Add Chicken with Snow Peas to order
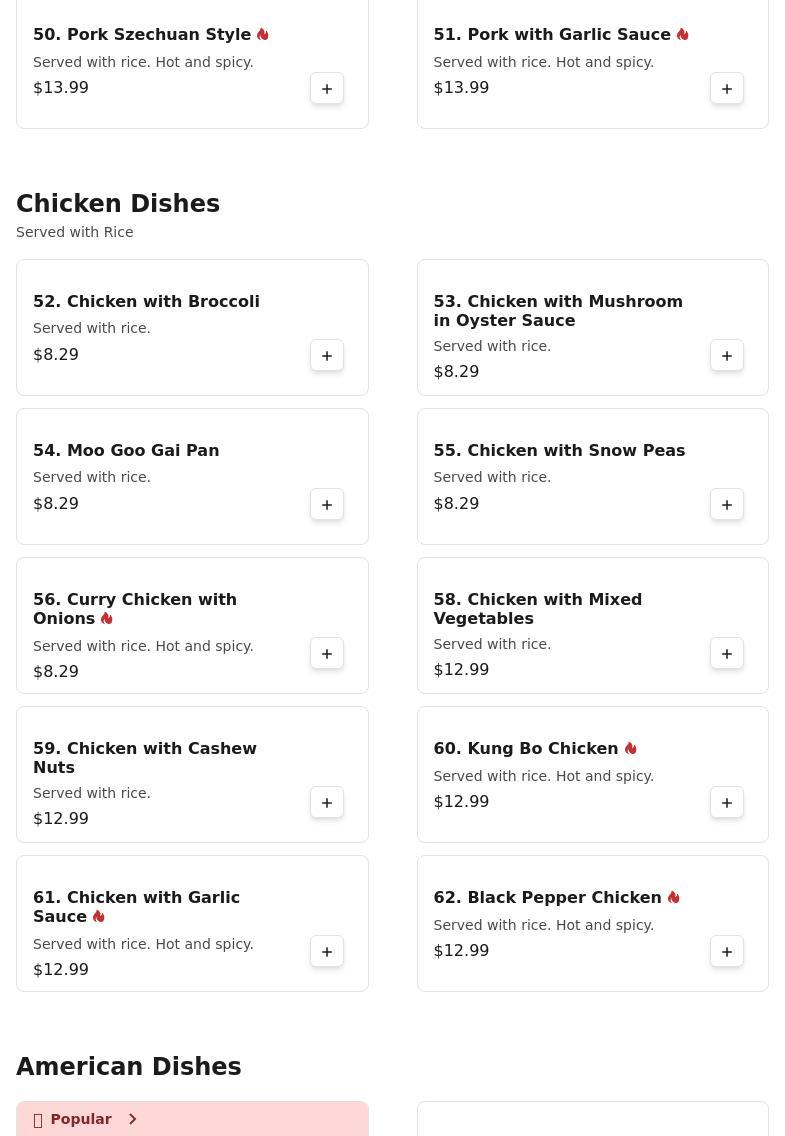 coord(727,505)
